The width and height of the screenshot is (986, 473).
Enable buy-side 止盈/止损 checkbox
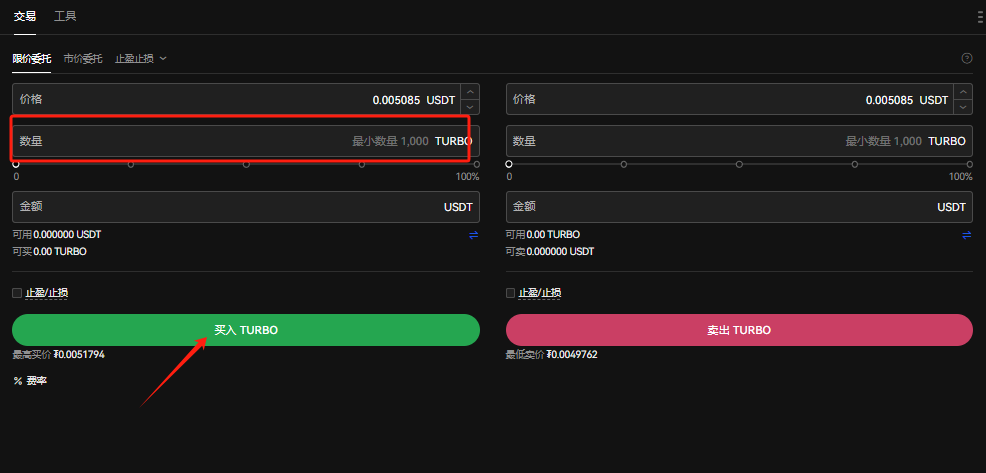pos(17,293)
